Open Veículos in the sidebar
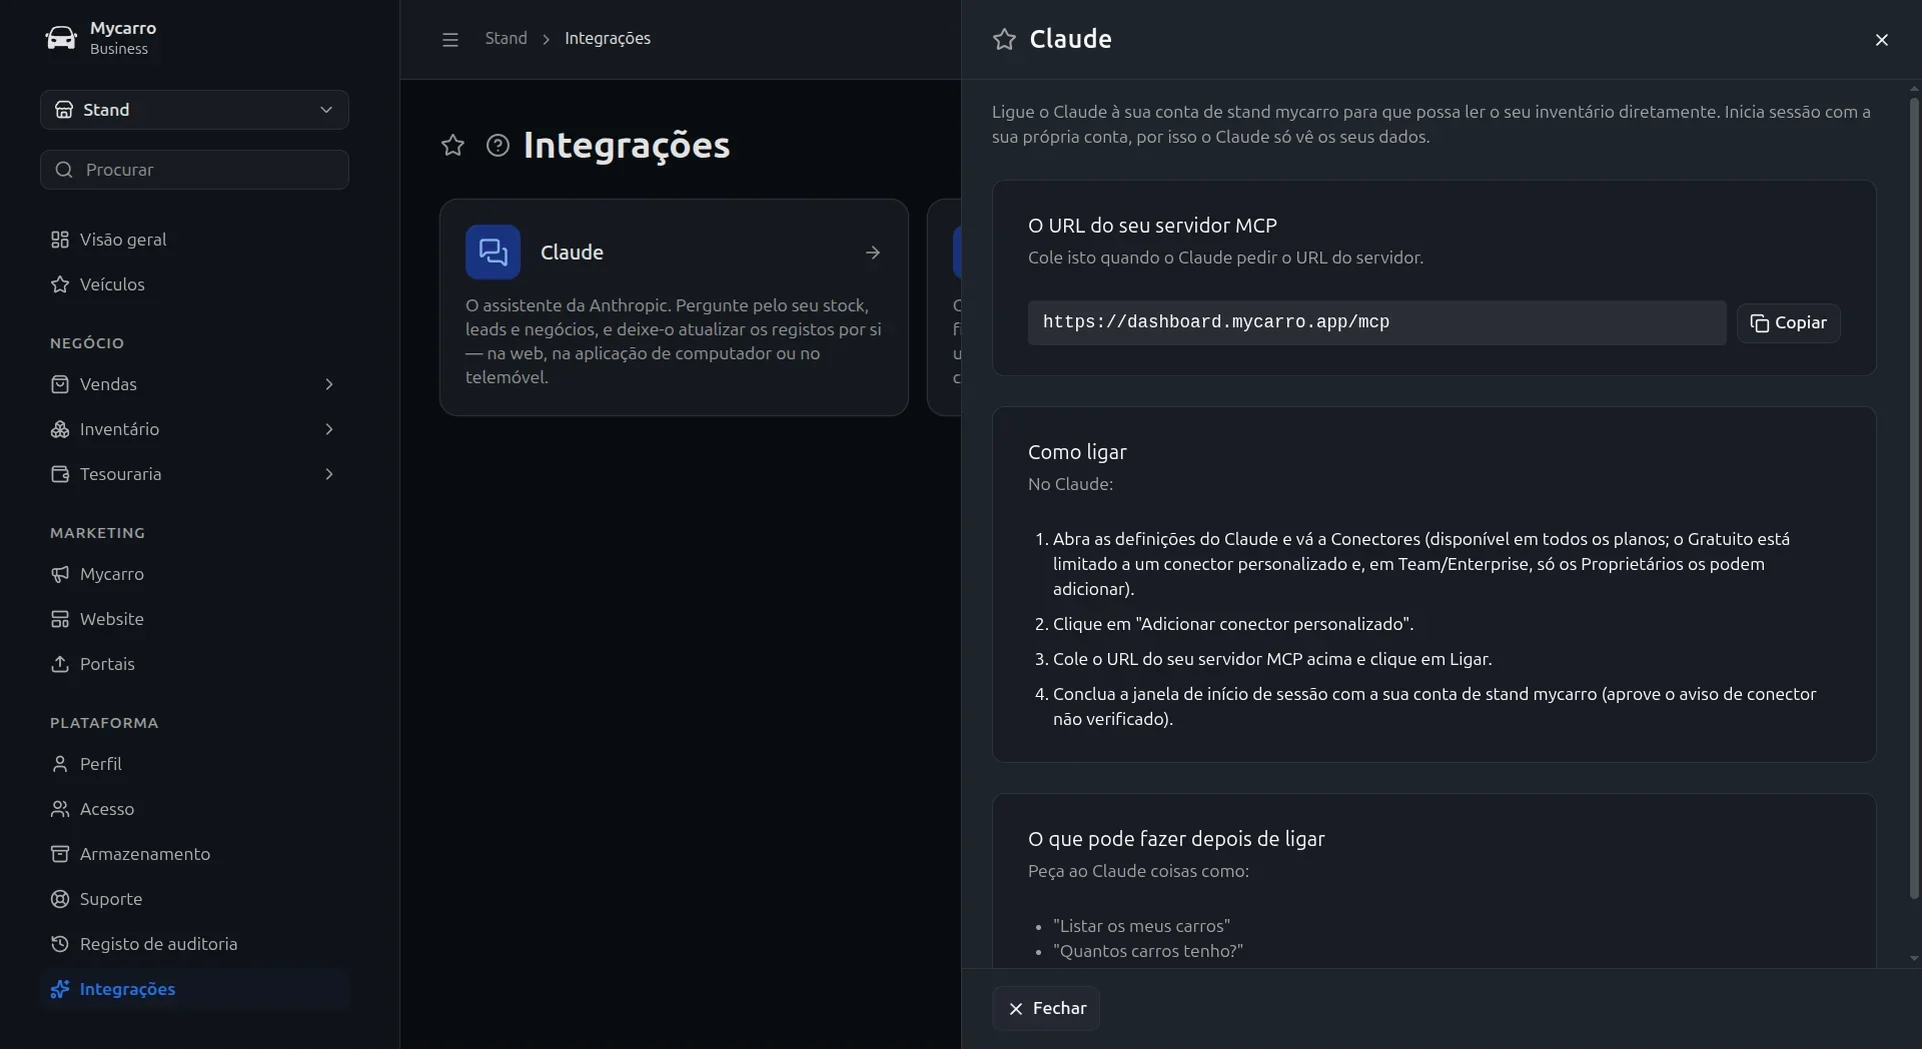 194,284
